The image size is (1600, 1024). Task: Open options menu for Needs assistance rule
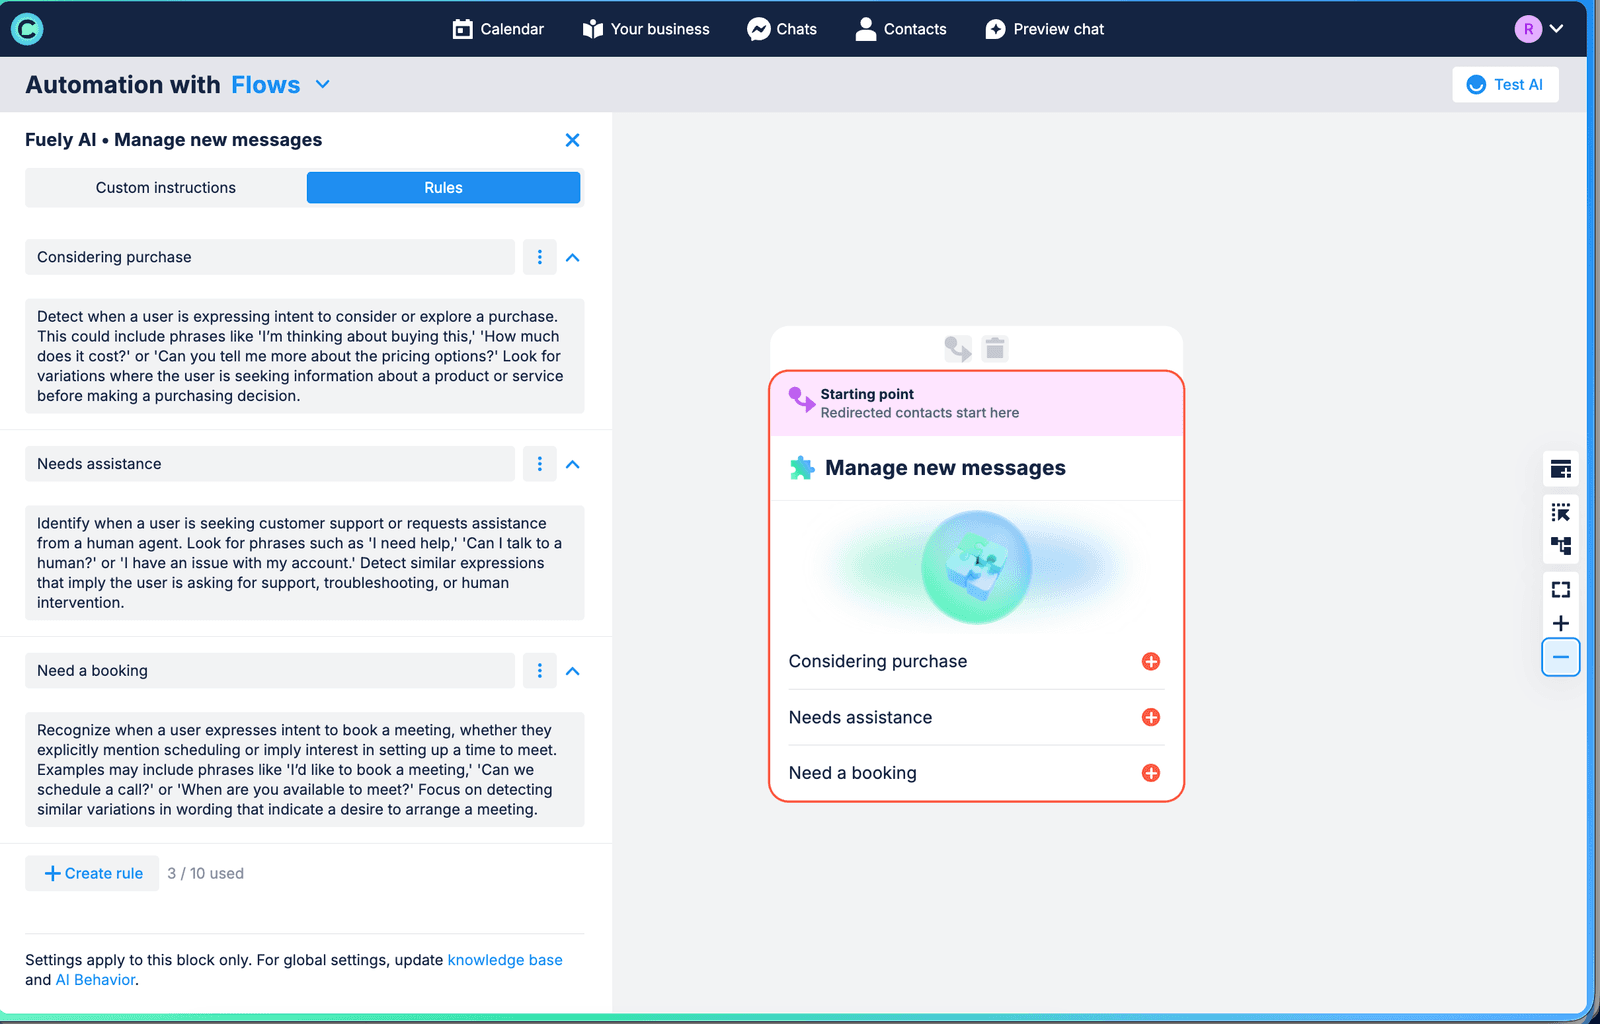(x=540, y=464)
